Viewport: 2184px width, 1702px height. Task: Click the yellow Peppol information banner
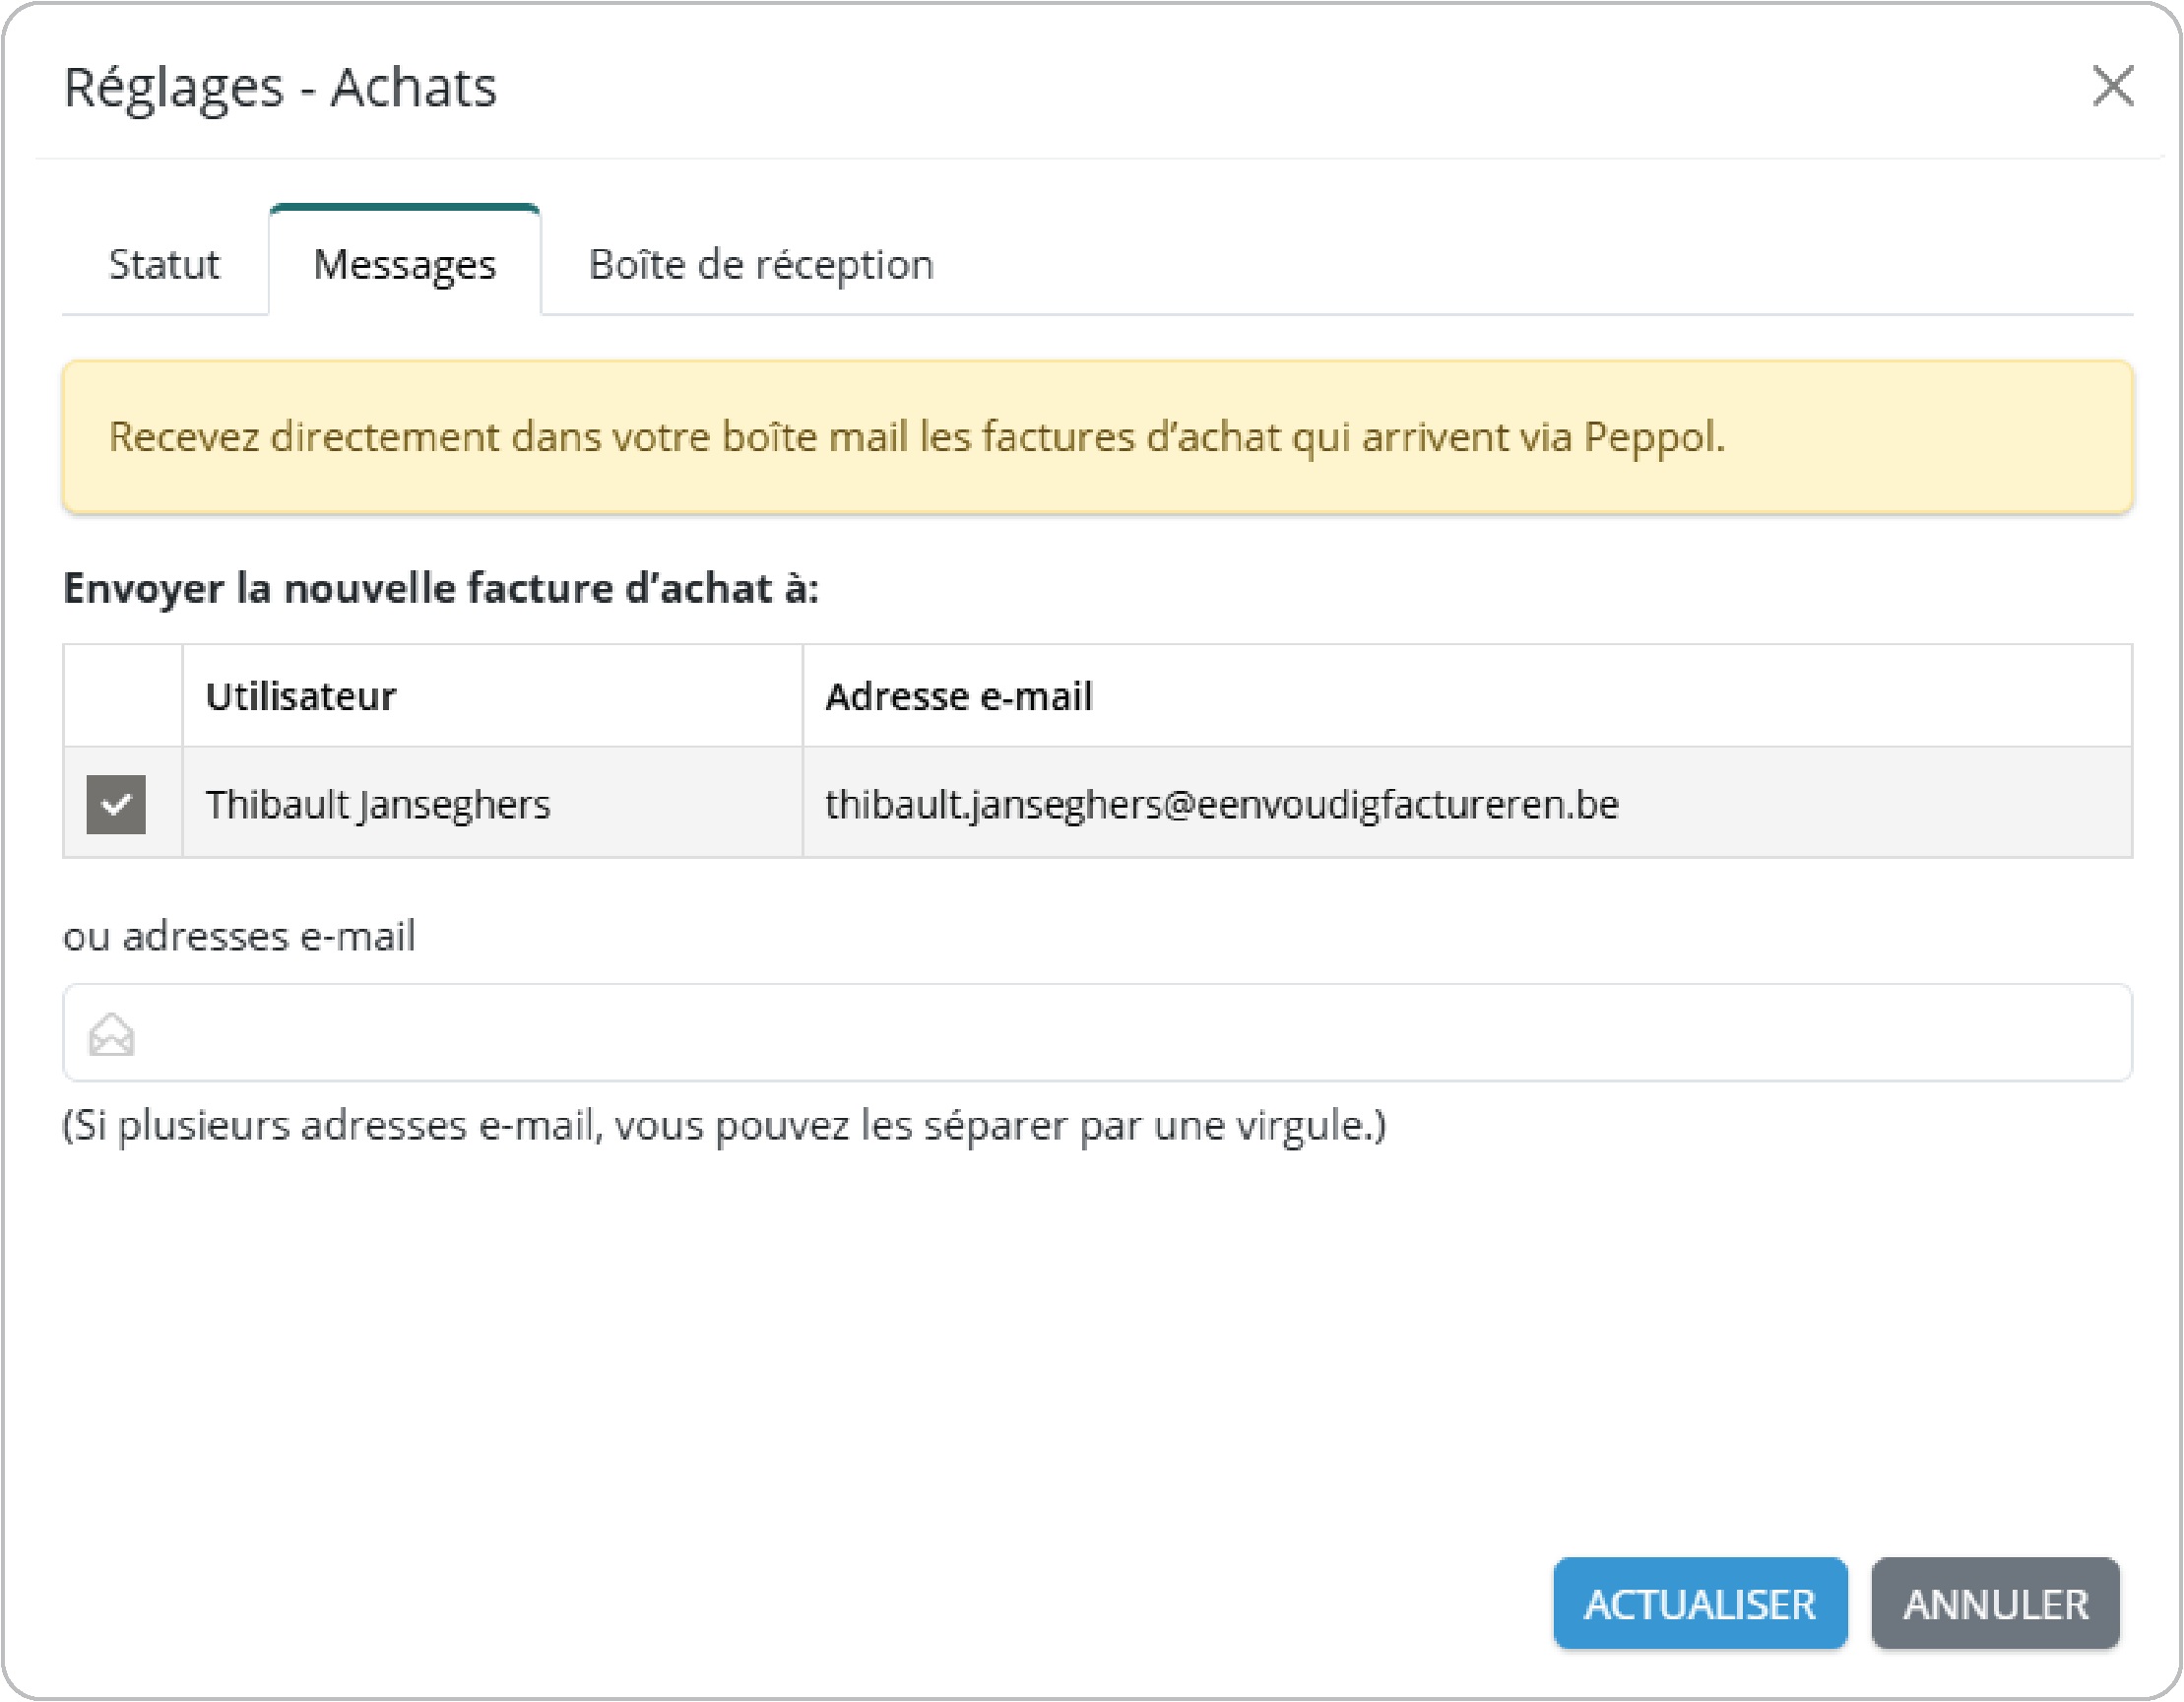pyautogui.click(x=1097, y=437)
